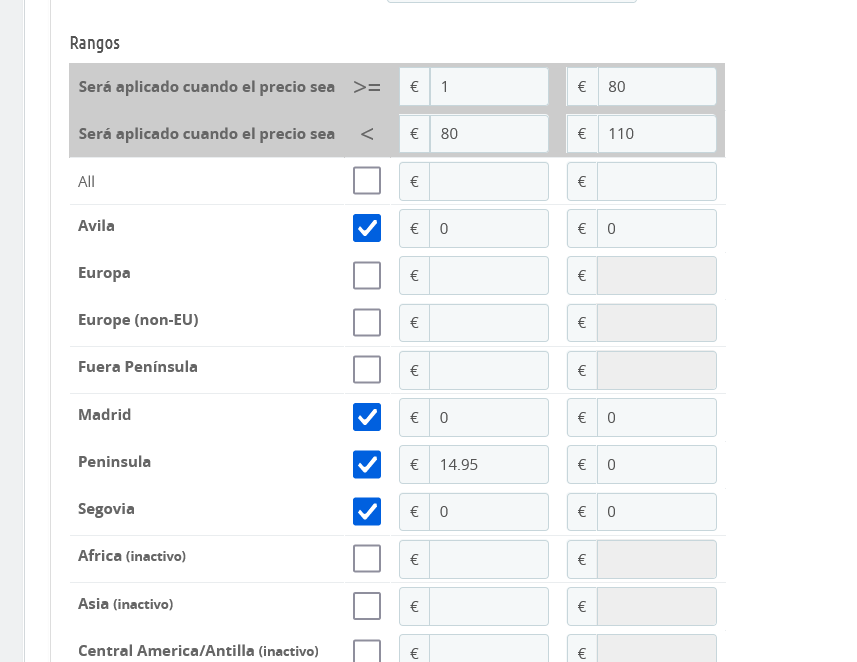This screenshot has width=857, height=662.
Task: Enable the Europa zone checkbox
Action: [367, 275]
